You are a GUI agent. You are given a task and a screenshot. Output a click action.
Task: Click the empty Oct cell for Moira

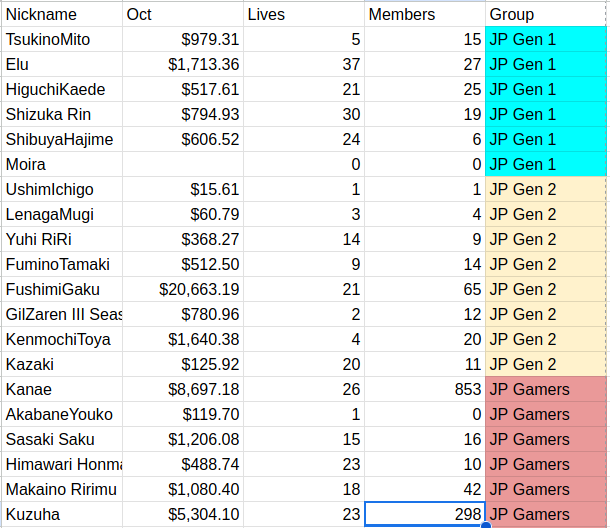point(183,164)
